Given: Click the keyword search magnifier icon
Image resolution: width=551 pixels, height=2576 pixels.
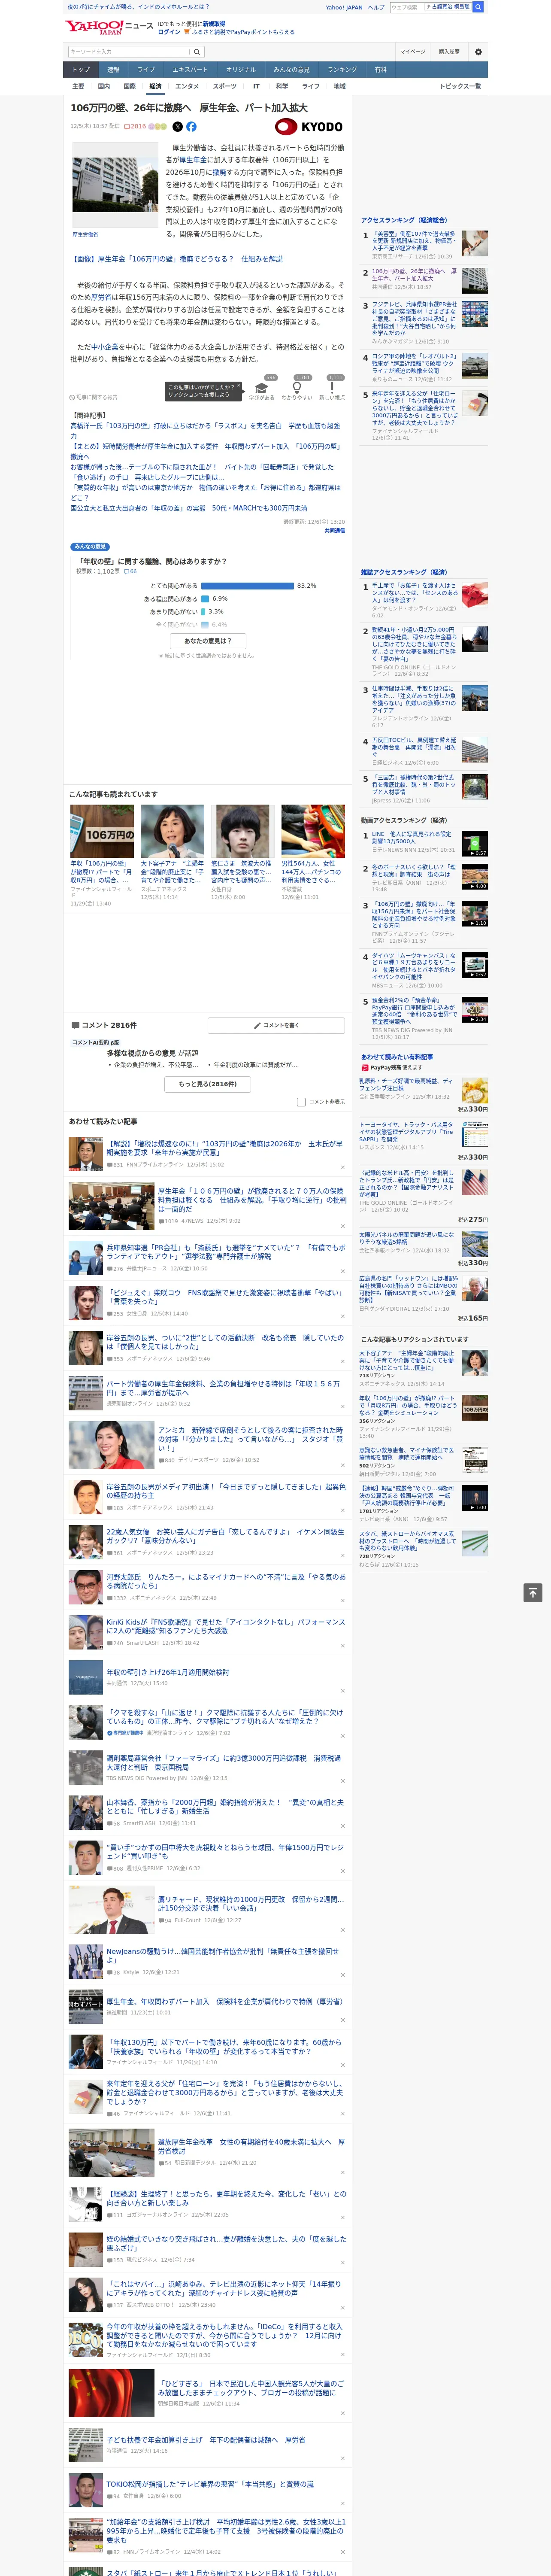Looking at the screenshot, I should 196,51.
